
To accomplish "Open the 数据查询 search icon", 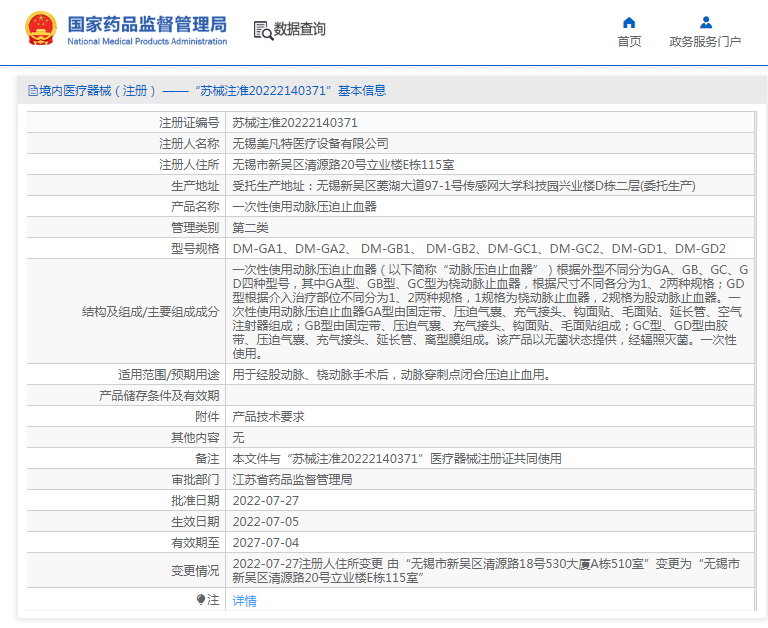I will (x=263, y=30).
